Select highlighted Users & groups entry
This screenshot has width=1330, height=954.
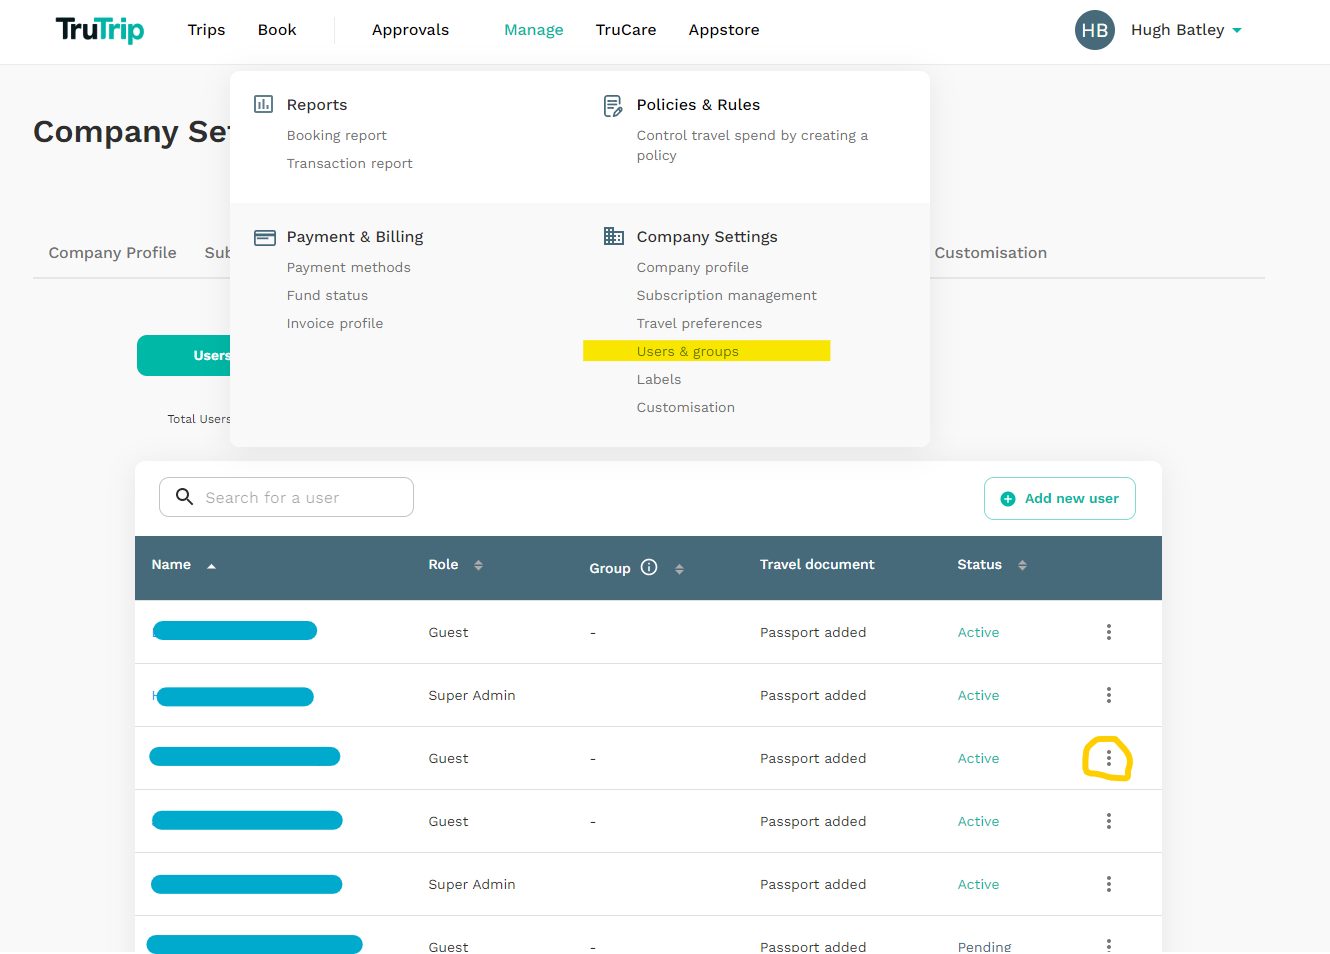point(706,351)
